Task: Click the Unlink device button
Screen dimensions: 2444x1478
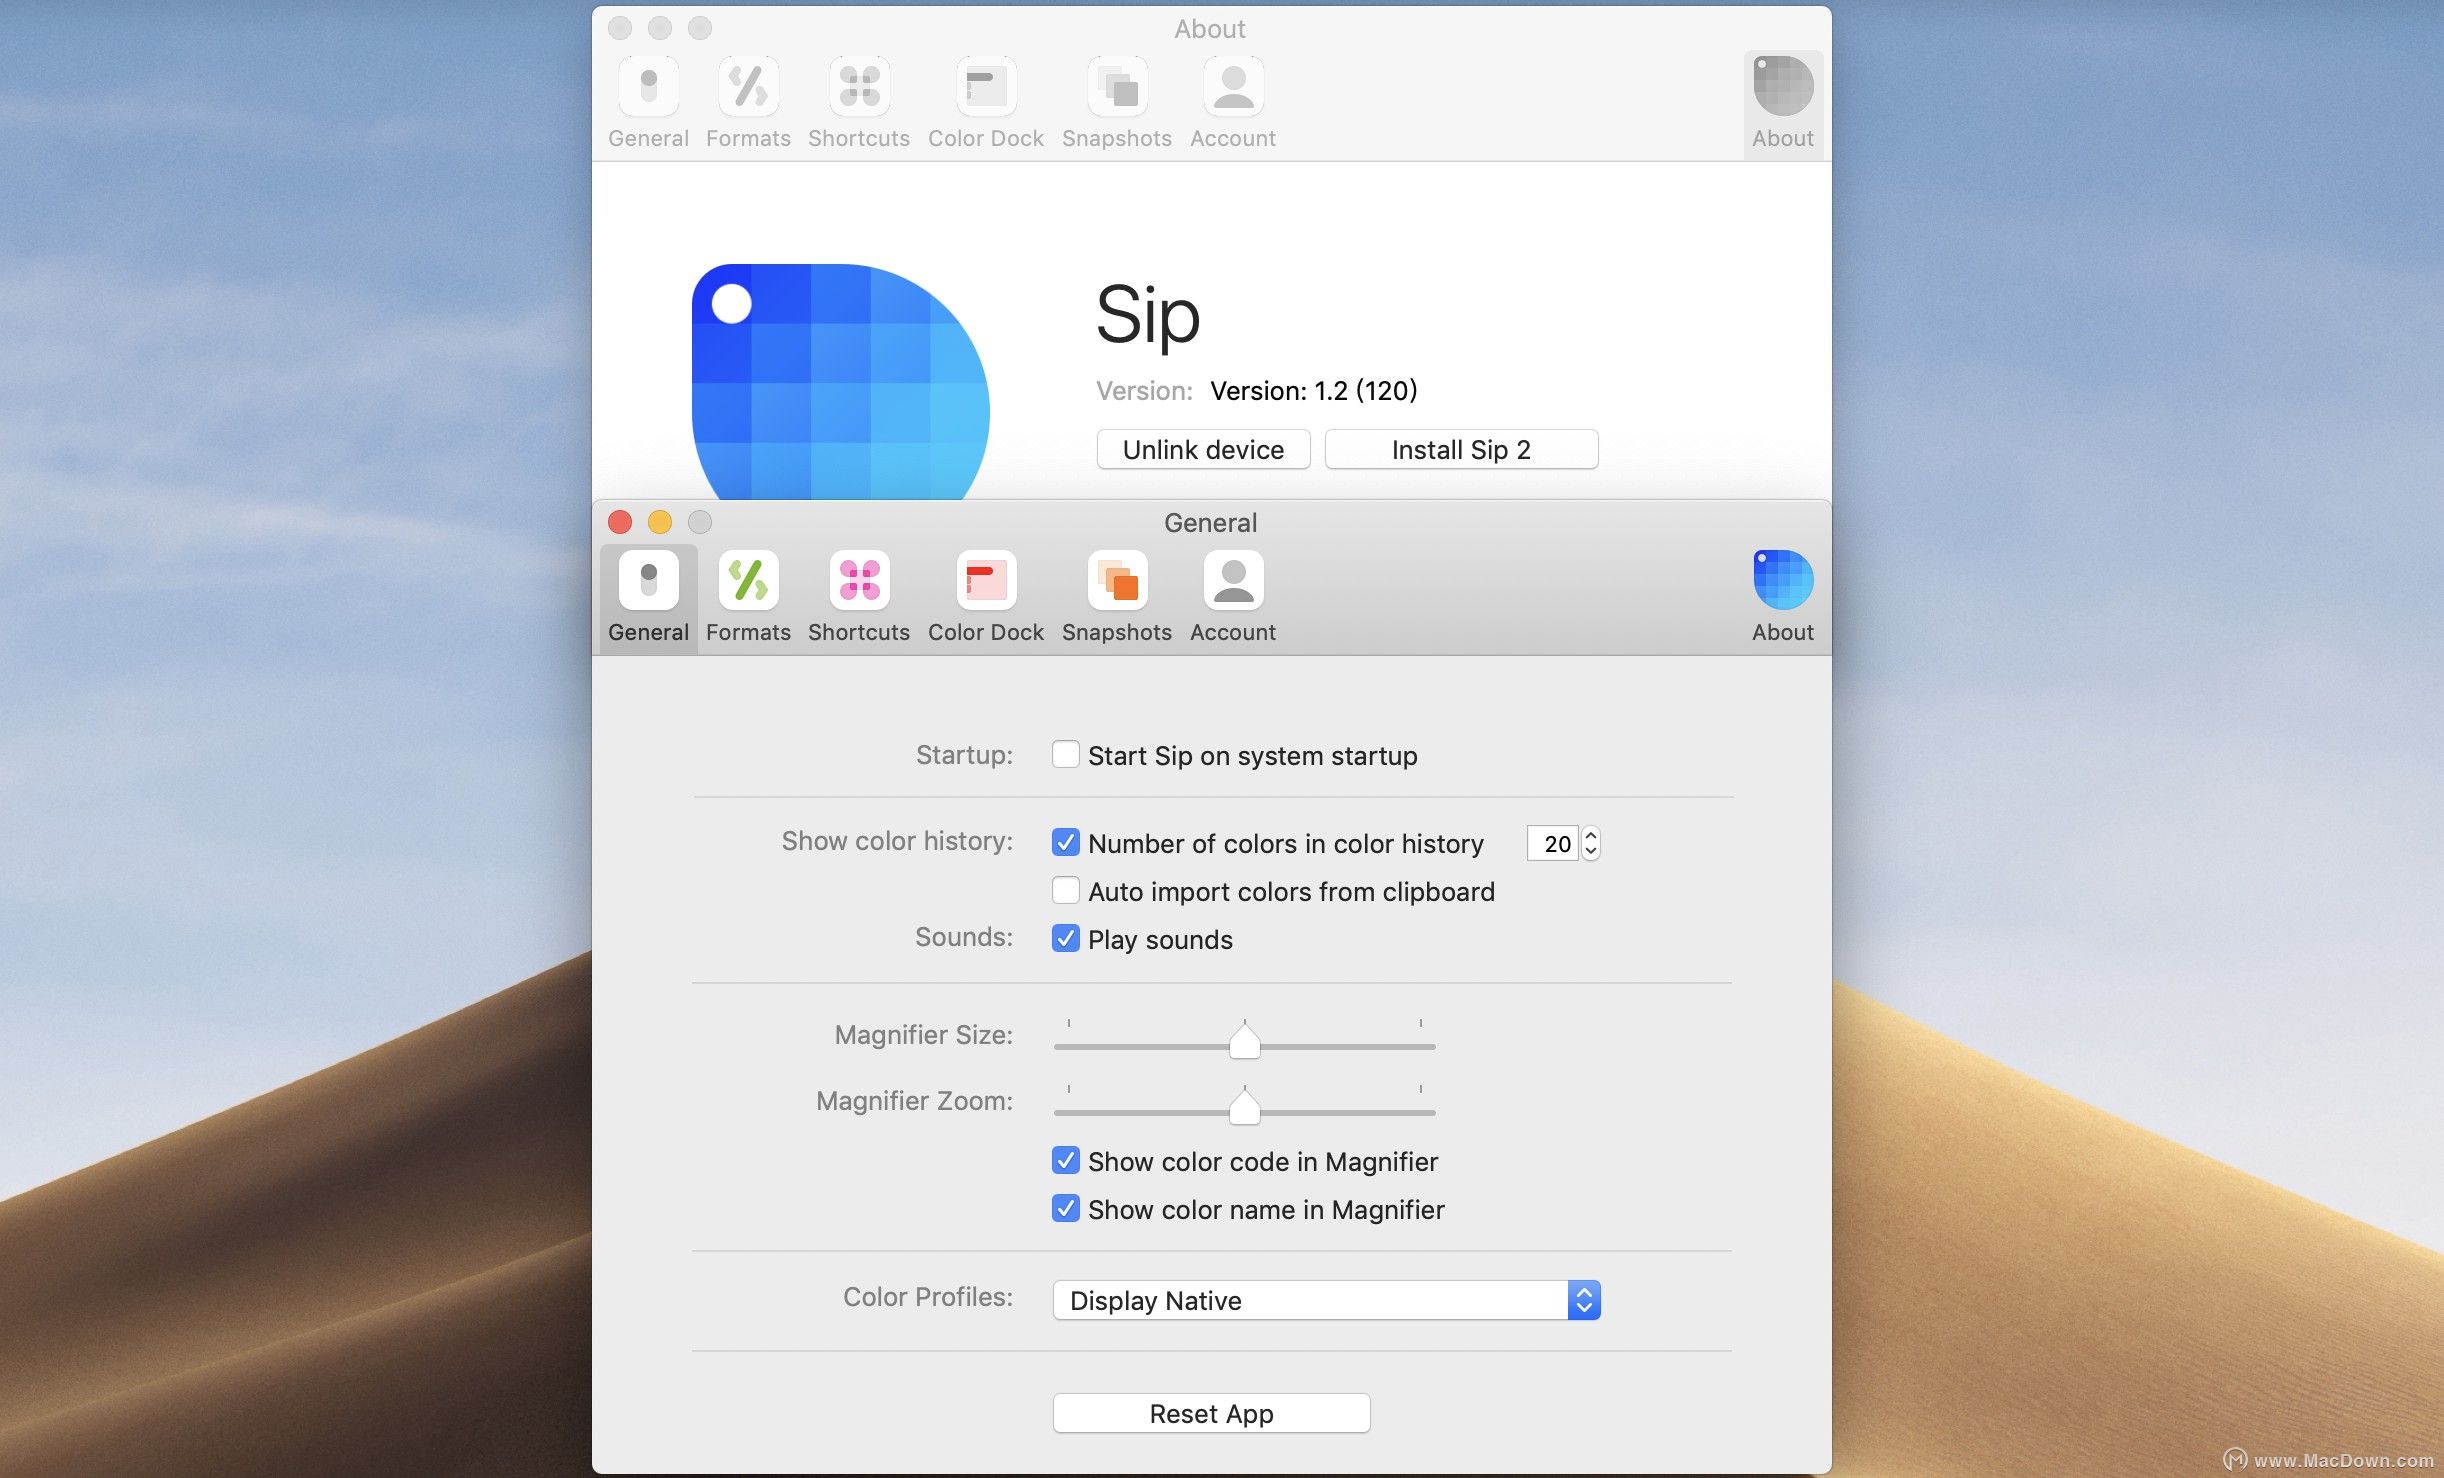Action: coord(1203,449)
